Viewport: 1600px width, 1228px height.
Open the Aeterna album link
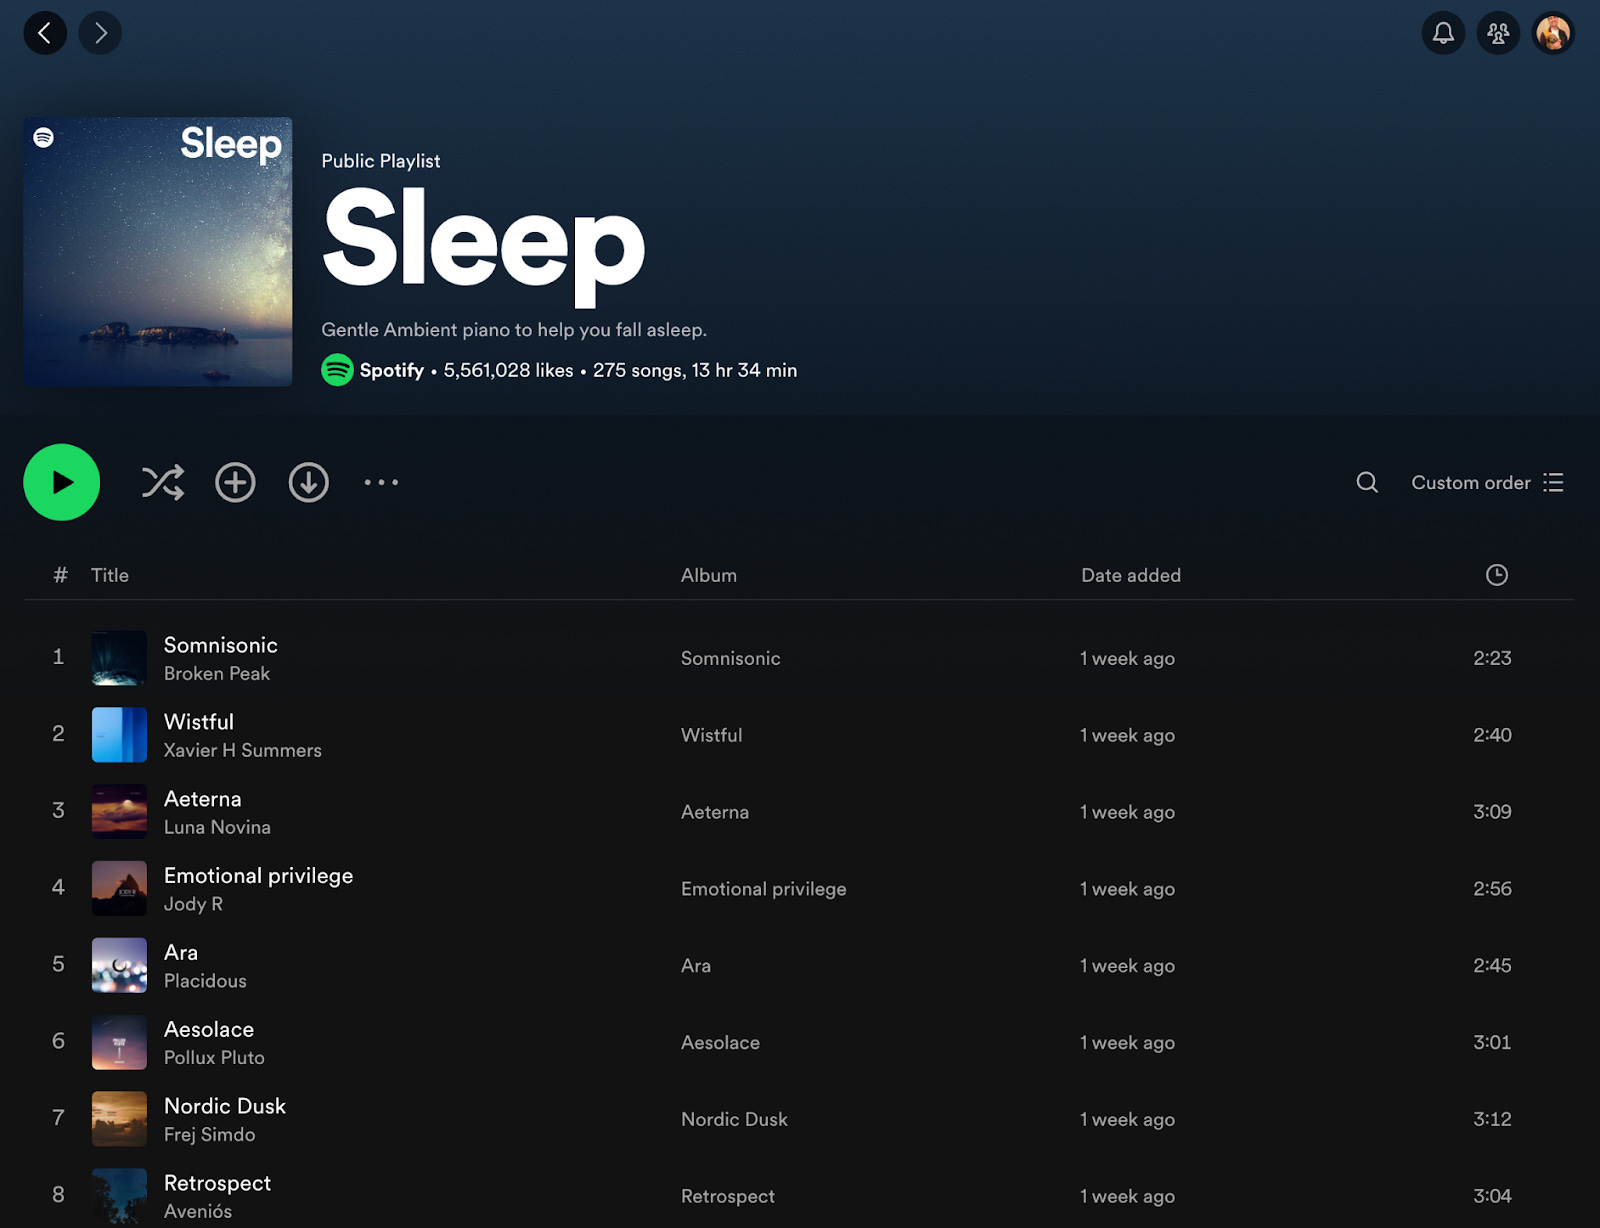point(715,812)
